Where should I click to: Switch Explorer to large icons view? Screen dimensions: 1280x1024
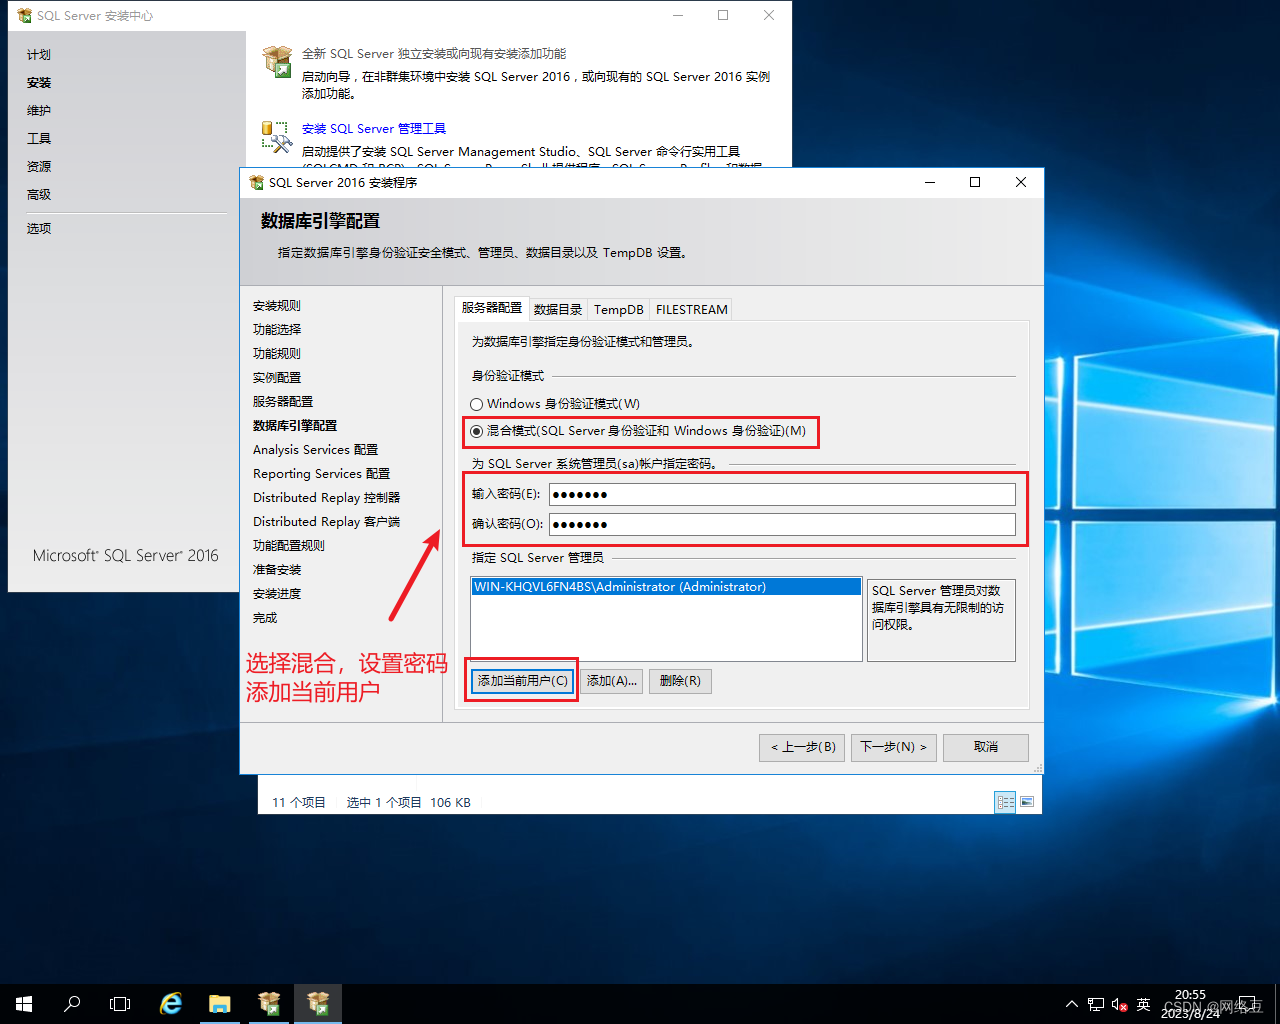point(1027,802)
